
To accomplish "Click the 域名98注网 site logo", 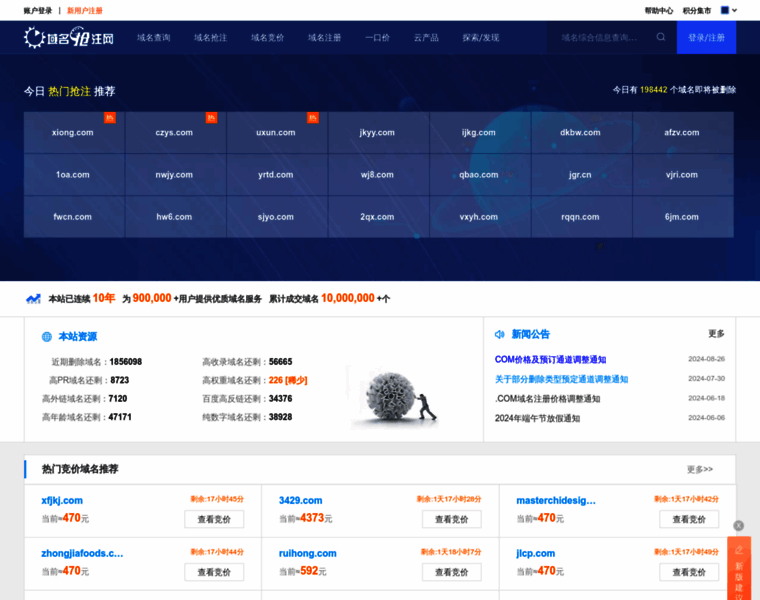I will pos(68,38).
